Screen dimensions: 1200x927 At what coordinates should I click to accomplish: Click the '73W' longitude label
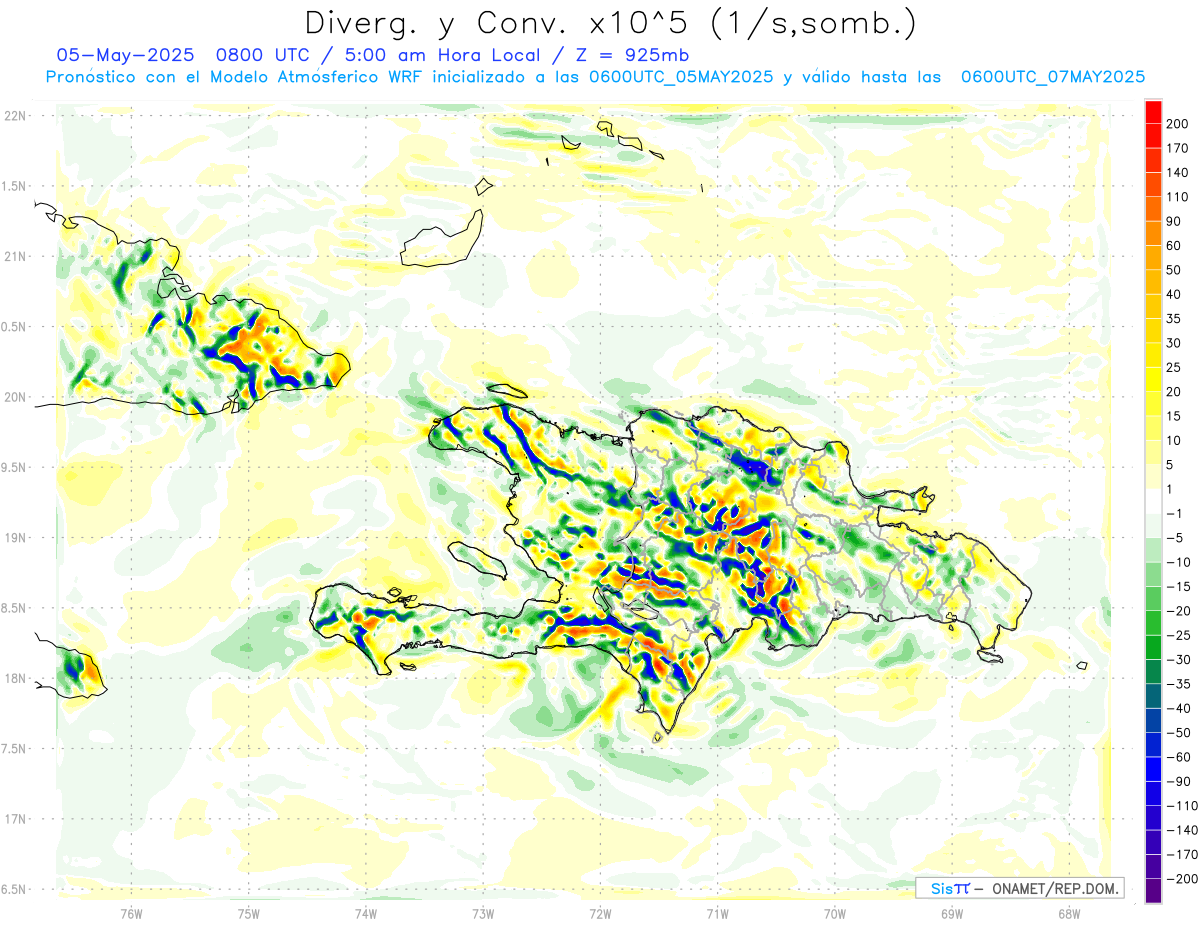483,913
